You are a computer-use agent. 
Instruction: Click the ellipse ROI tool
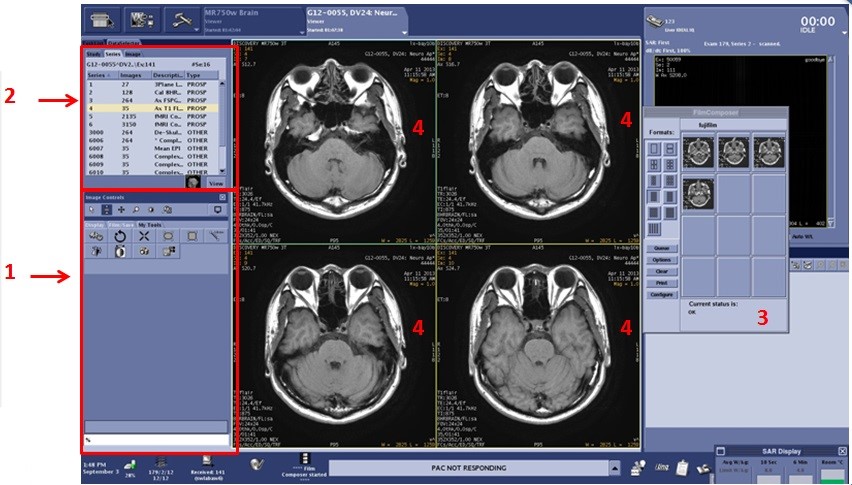(x=167, y=236)
